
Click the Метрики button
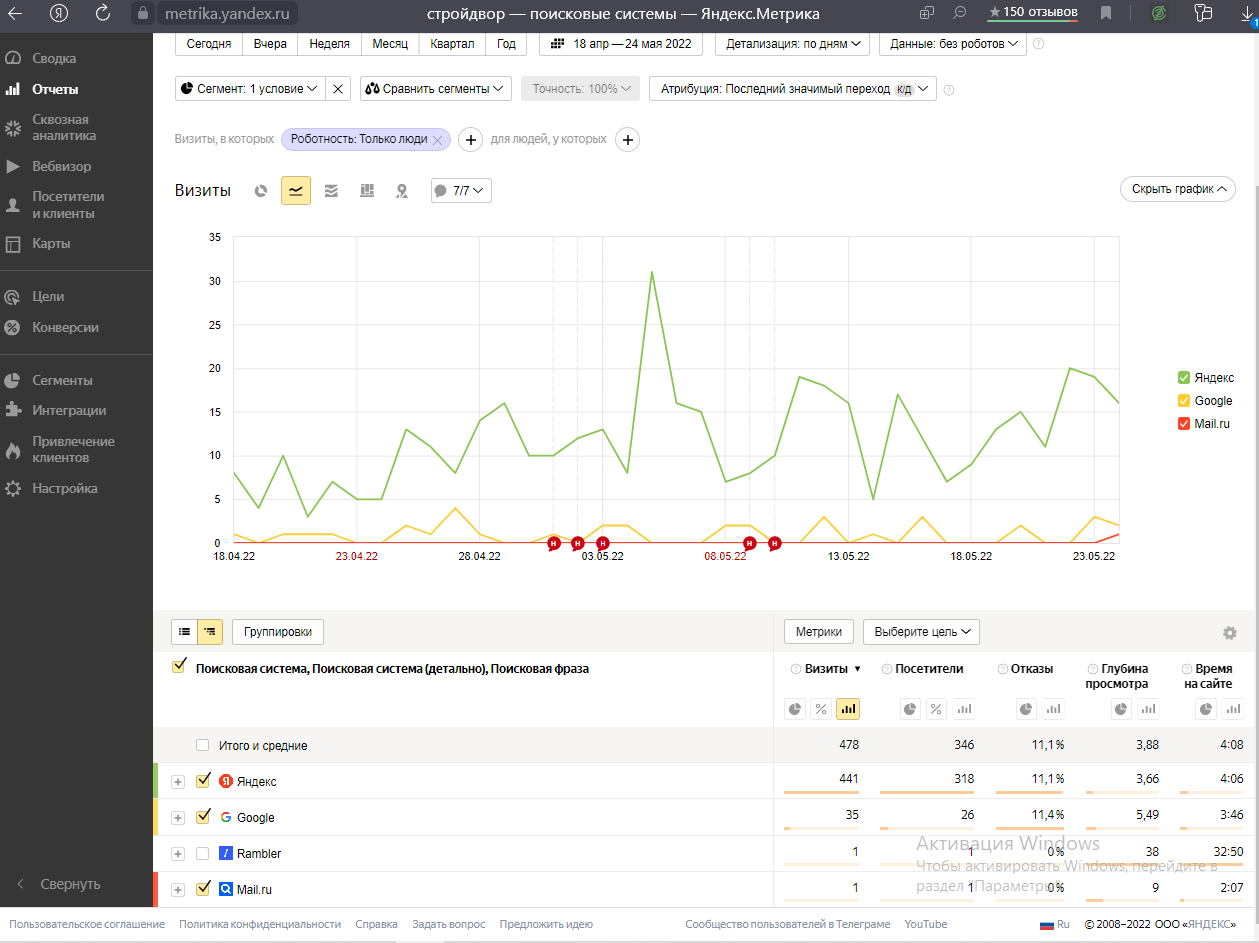(820, 632)
